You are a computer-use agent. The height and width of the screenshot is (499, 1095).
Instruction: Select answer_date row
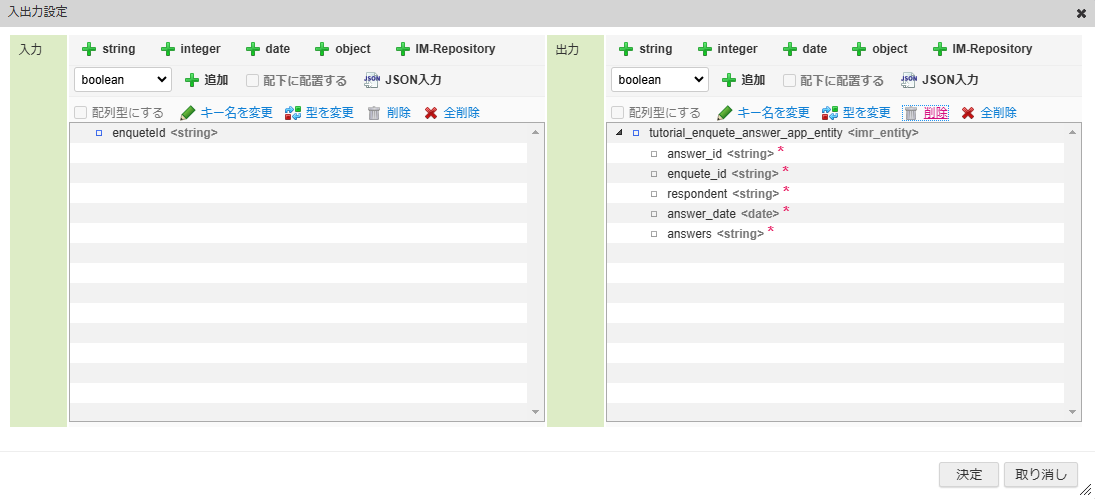point(836,213)
